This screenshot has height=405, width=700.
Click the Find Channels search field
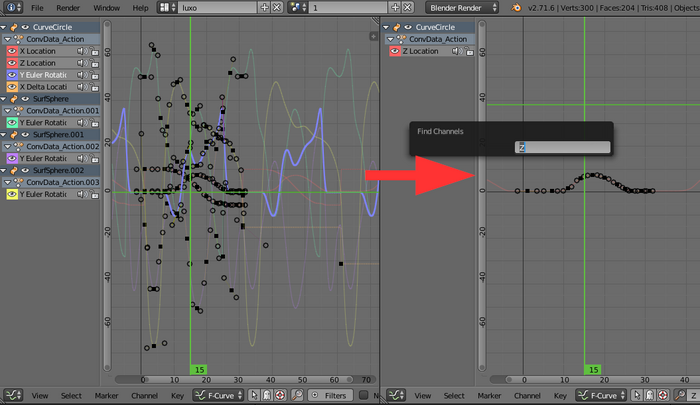click(x=562, y=147)
